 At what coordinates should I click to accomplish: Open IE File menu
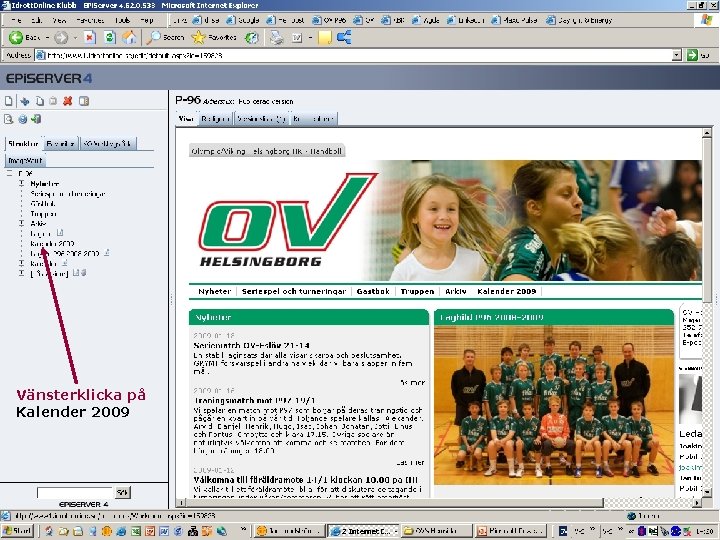tap(16, 20)
